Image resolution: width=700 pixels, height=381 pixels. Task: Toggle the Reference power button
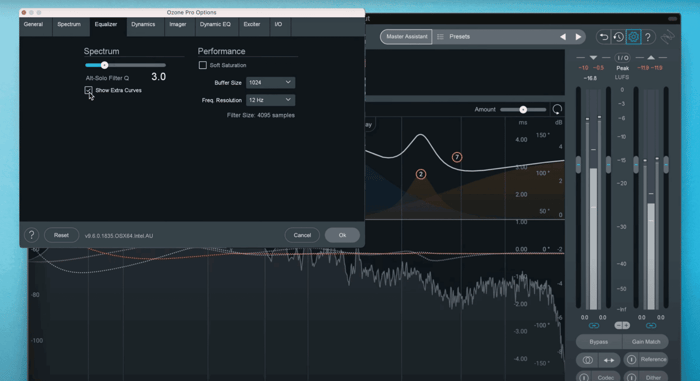[x=631, y=360]
